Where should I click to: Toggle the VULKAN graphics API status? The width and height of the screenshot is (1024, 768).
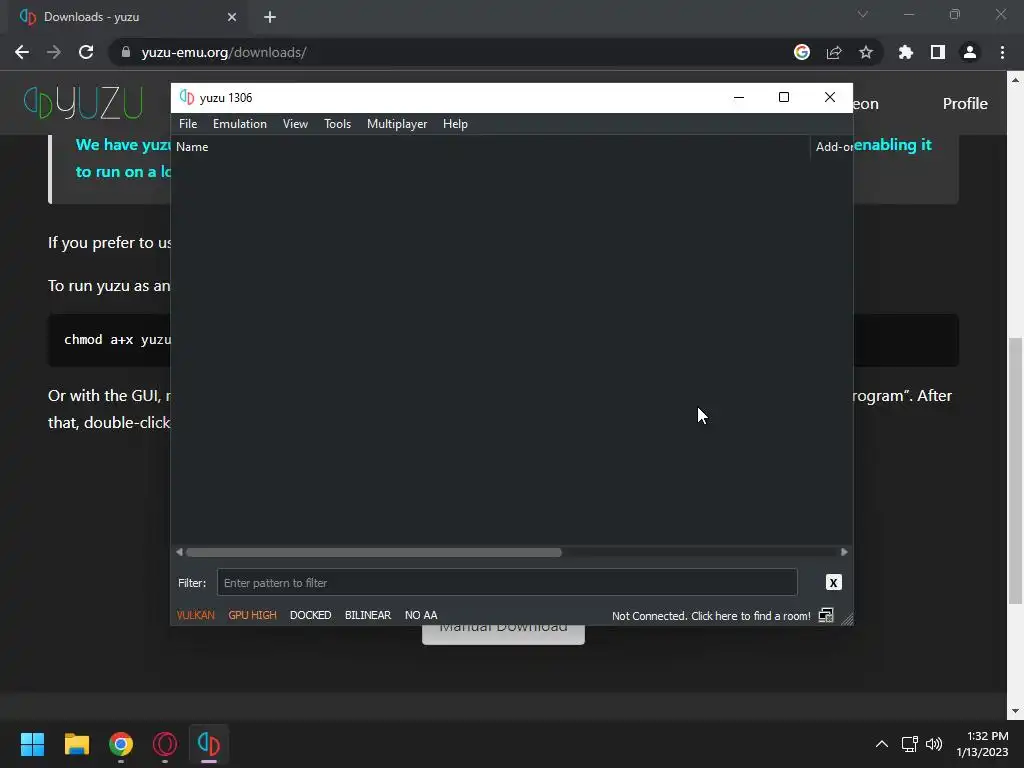[x=195, y=615]
